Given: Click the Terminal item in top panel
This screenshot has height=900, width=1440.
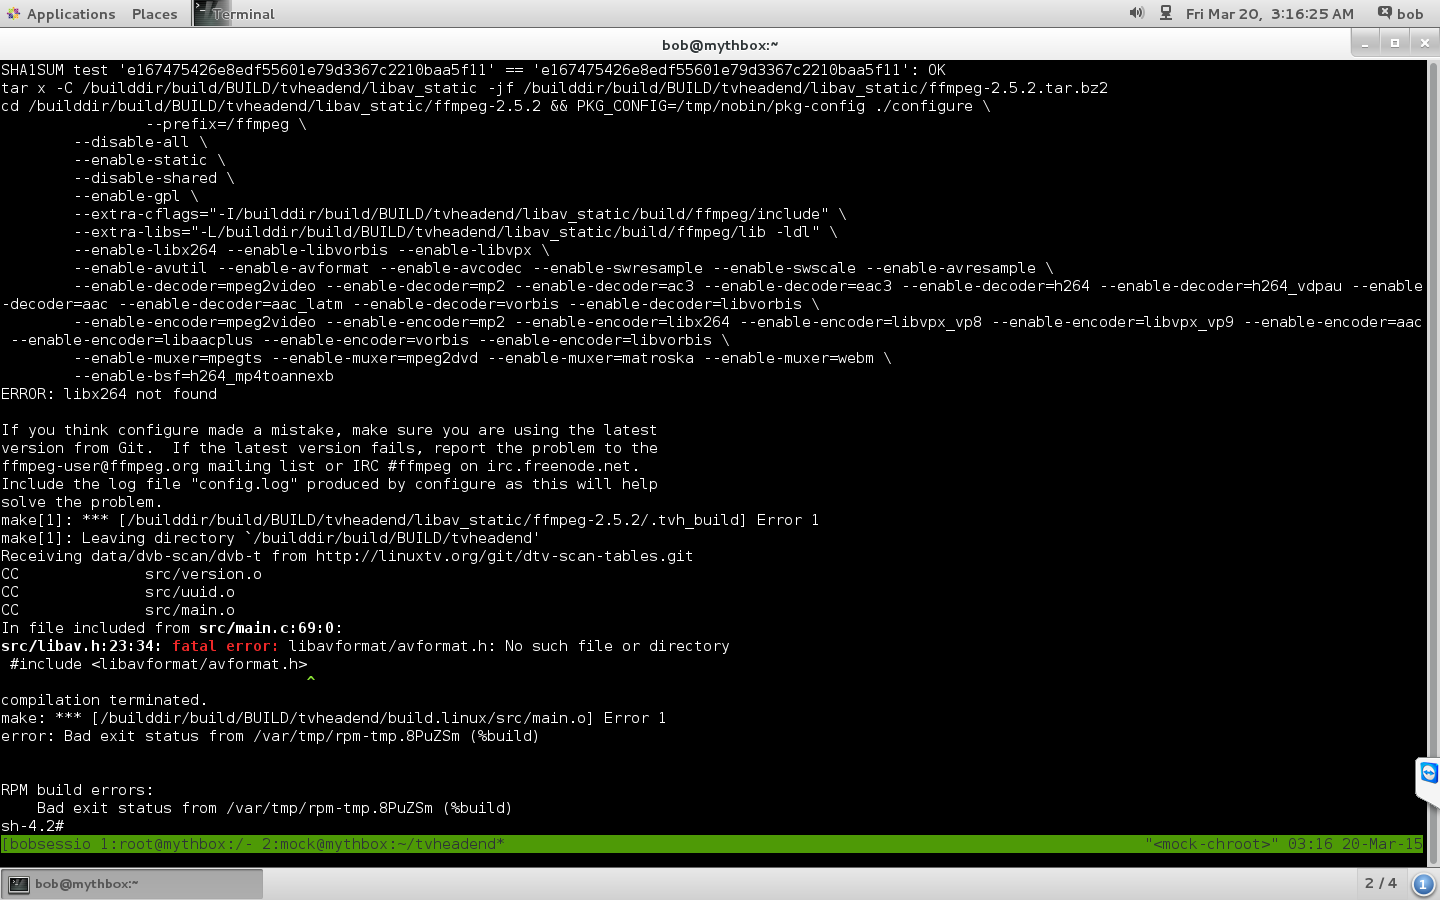Looking at the screenshot, I should (235, 14).
